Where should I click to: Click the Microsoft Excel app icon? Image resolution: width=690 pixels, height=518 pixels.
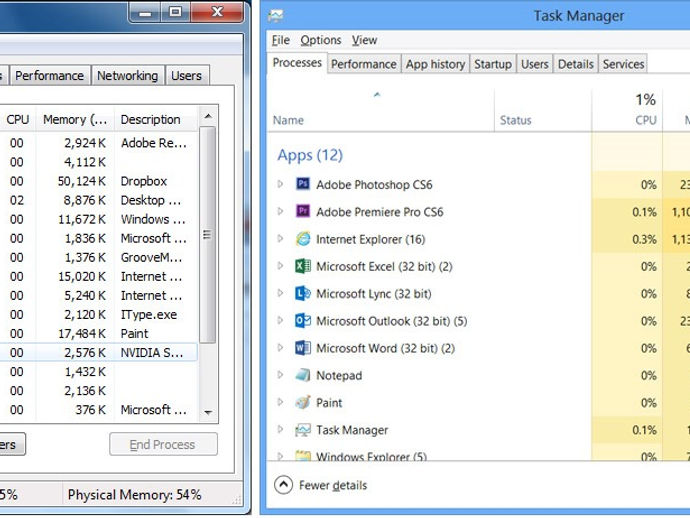coord(303,266)
